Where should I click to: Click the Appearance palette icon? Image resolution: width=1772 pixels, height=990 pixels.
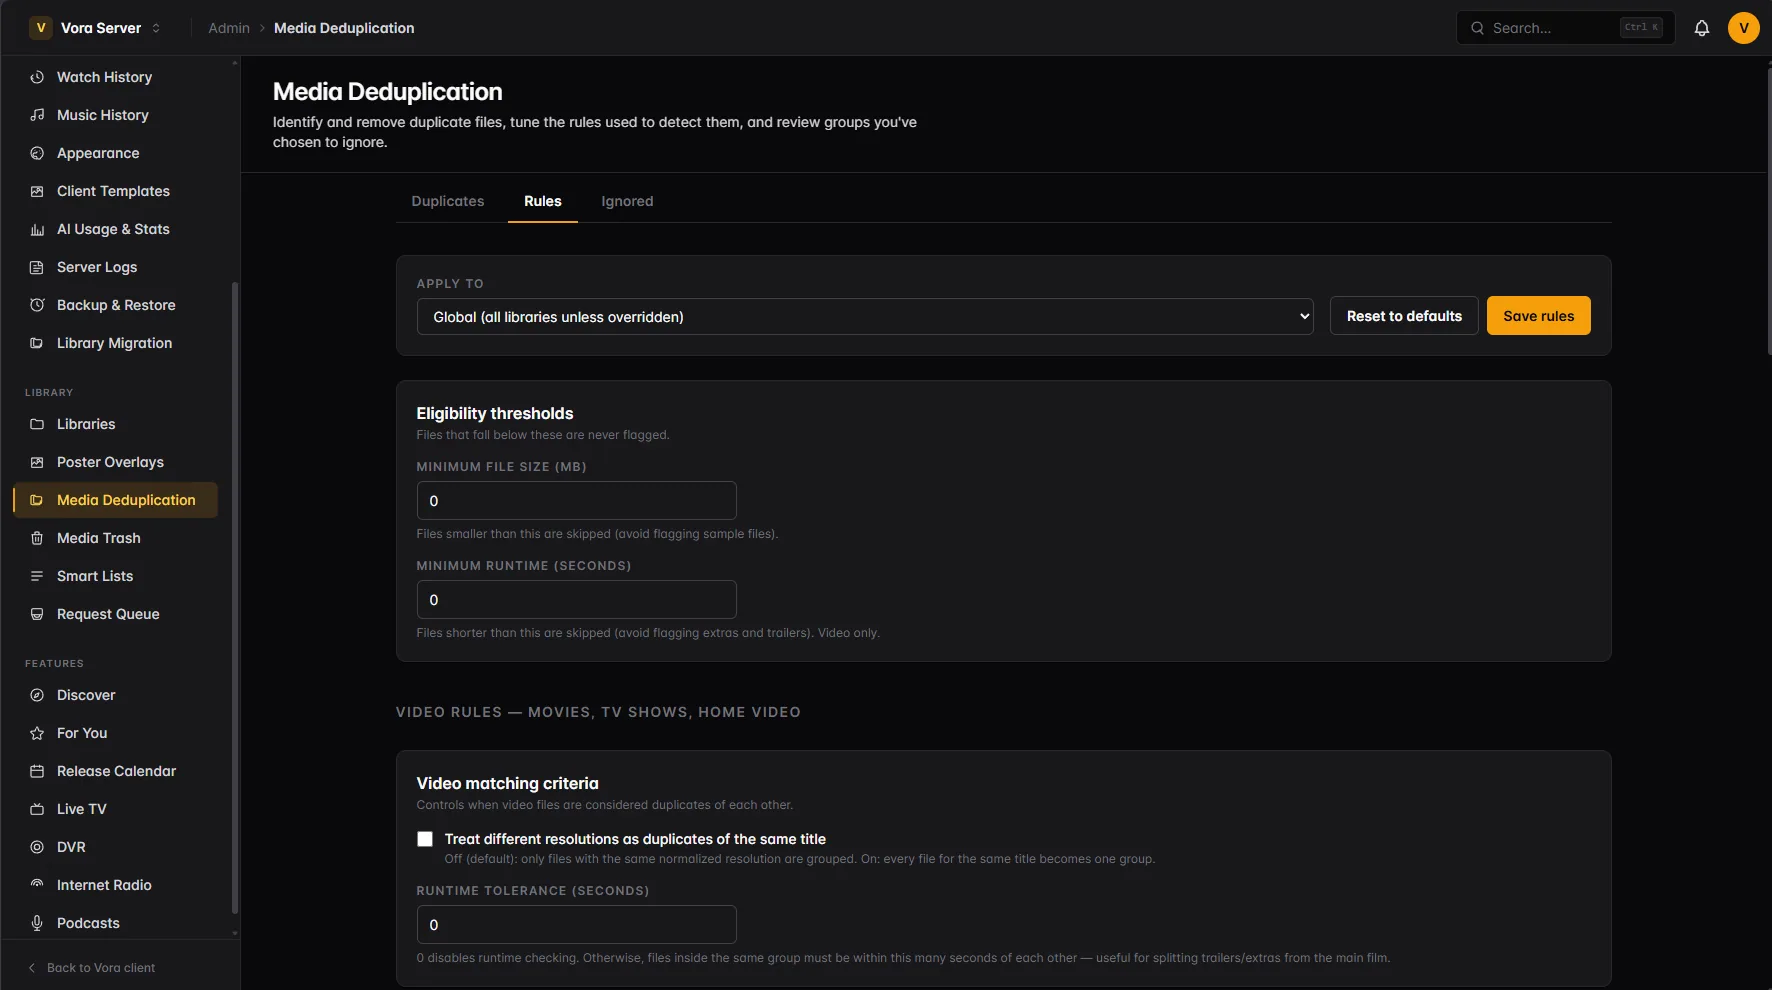pyautogui.click(x=37, y=153)
